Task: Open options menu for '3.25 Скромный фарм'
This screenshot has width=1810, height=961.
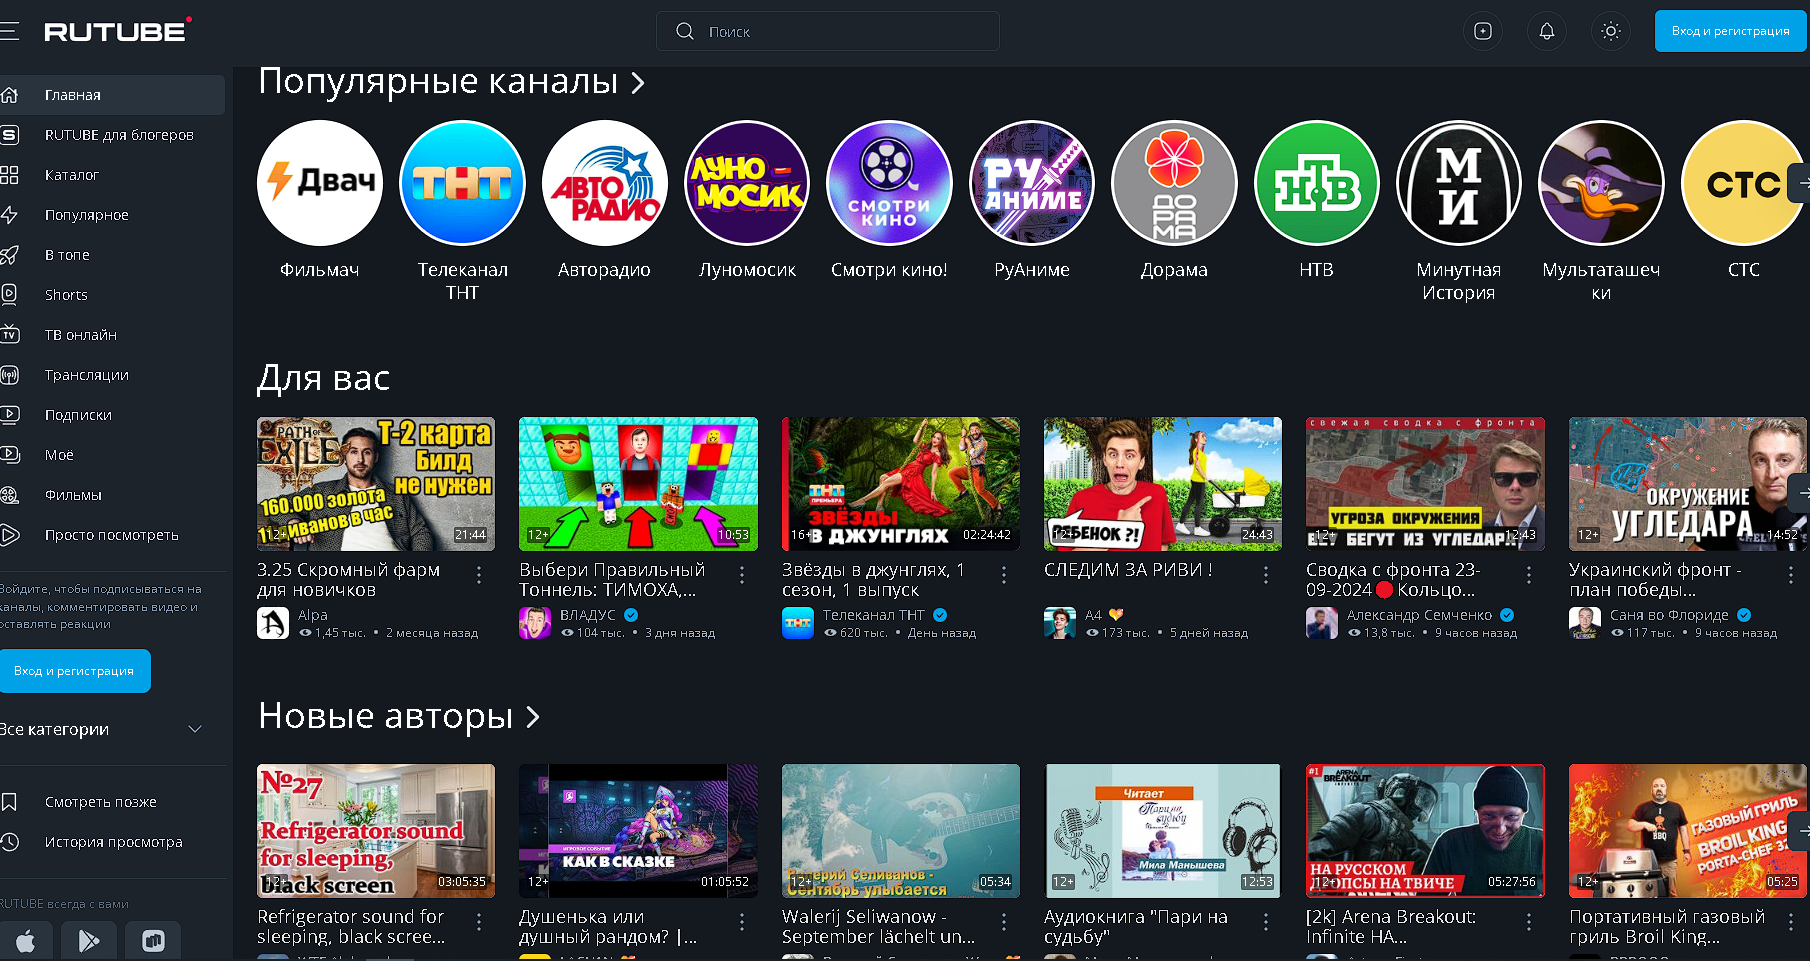Action: tap(479, 575)
